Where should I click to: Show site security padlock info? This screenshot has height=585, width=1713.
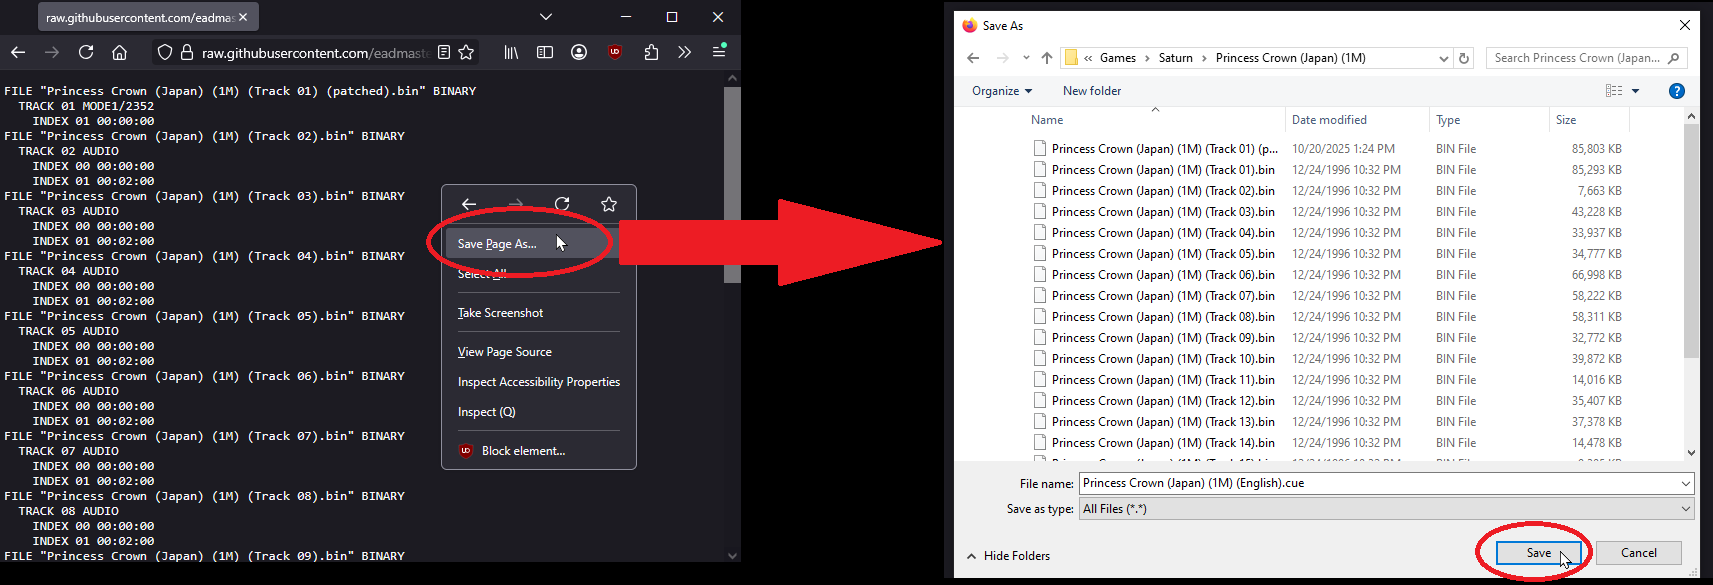(x=186, y=52)
